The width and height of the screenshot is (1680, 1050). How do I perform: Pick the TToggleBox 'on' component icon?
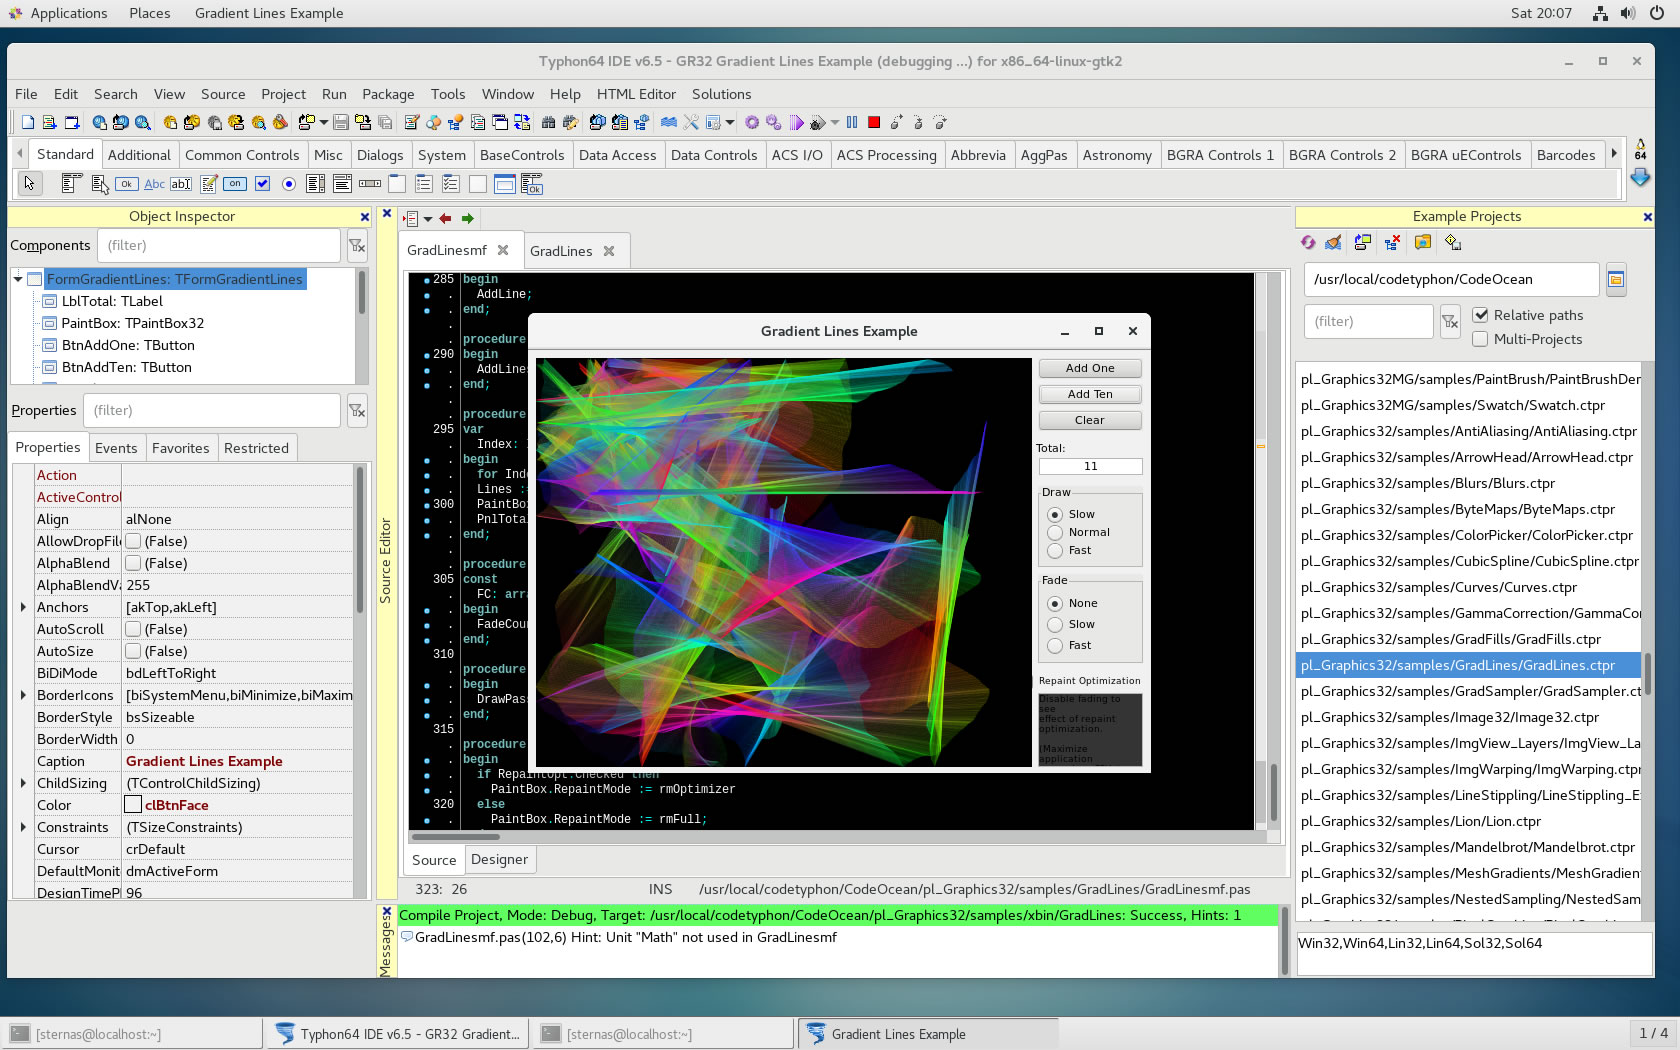(235, 183)
